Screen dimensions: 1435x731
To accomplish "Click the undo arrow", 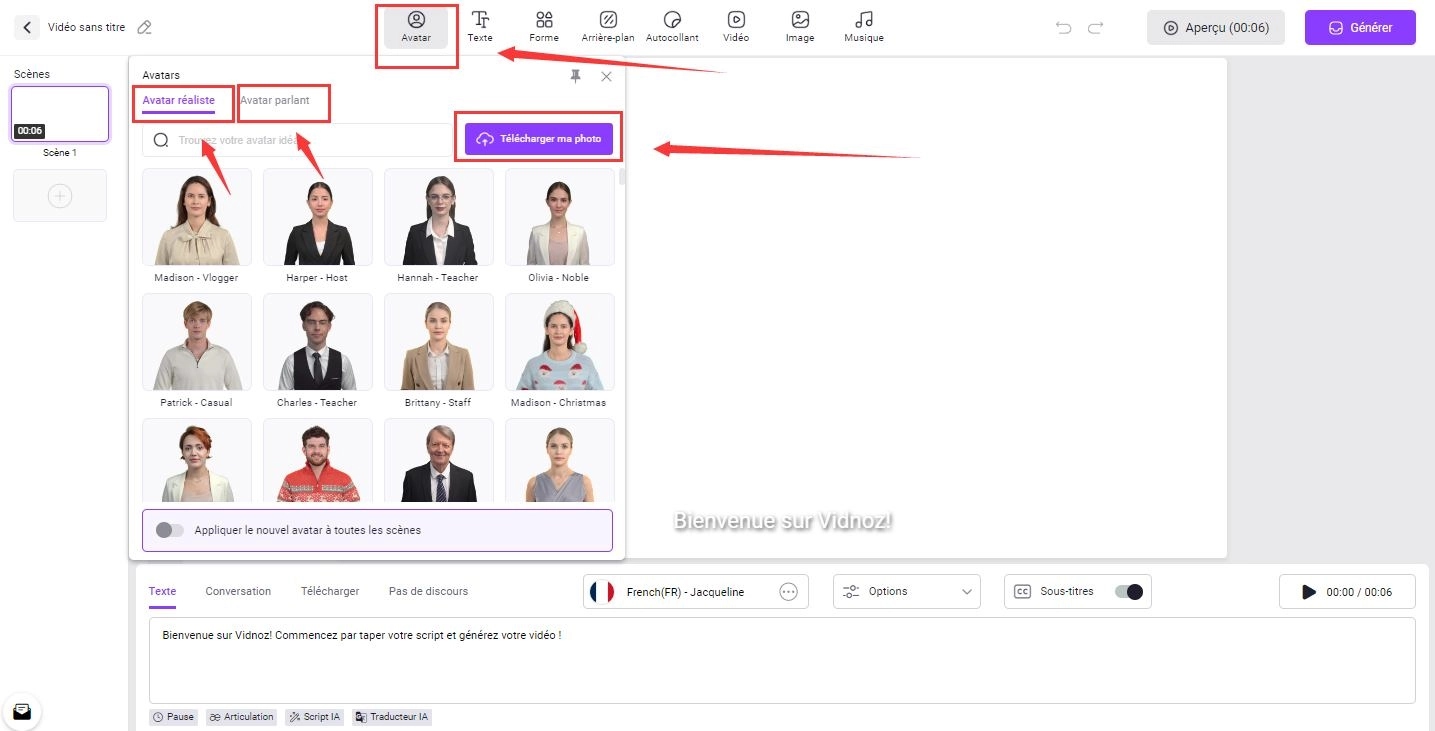I will [x=1064, y=28].
